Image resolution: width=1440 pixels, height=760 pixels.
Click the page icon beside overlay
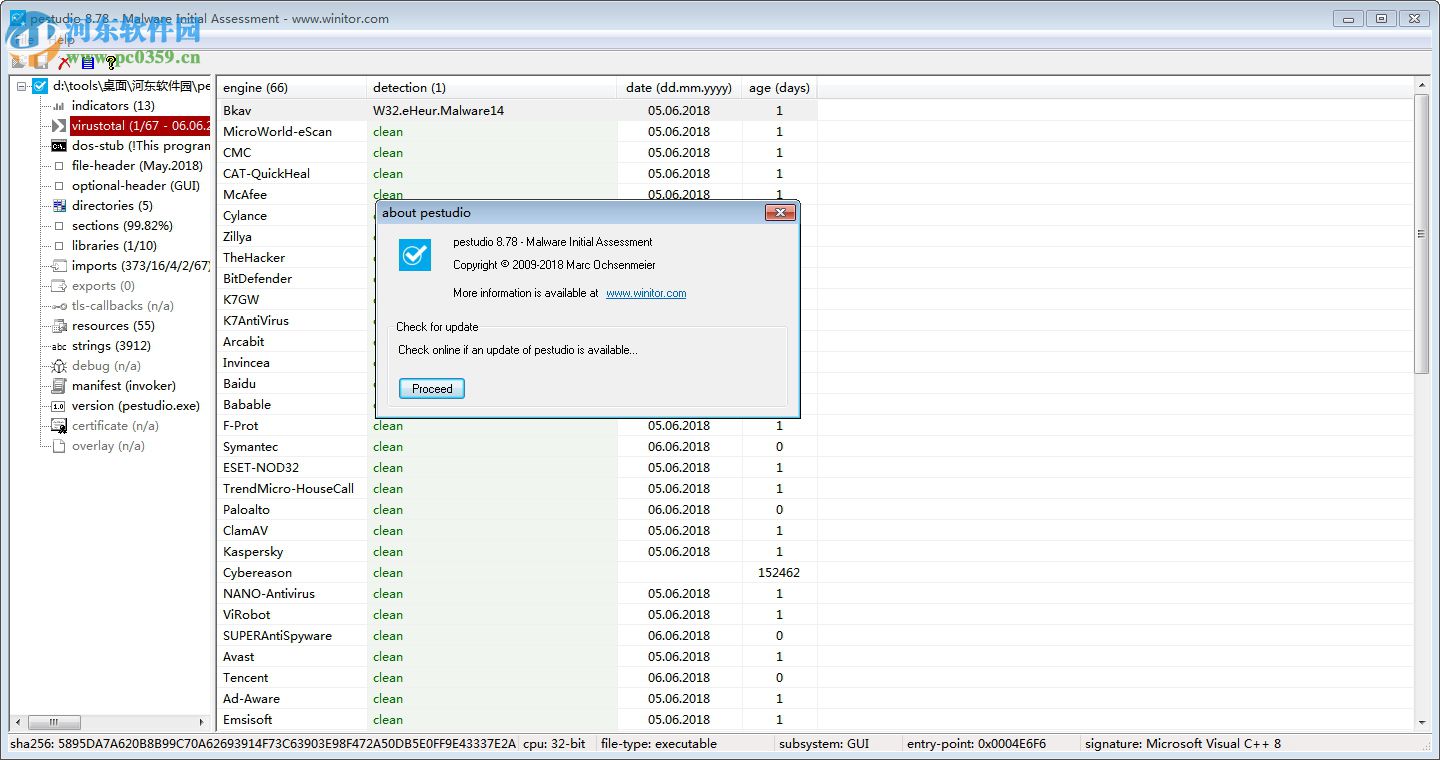[58, 446]
